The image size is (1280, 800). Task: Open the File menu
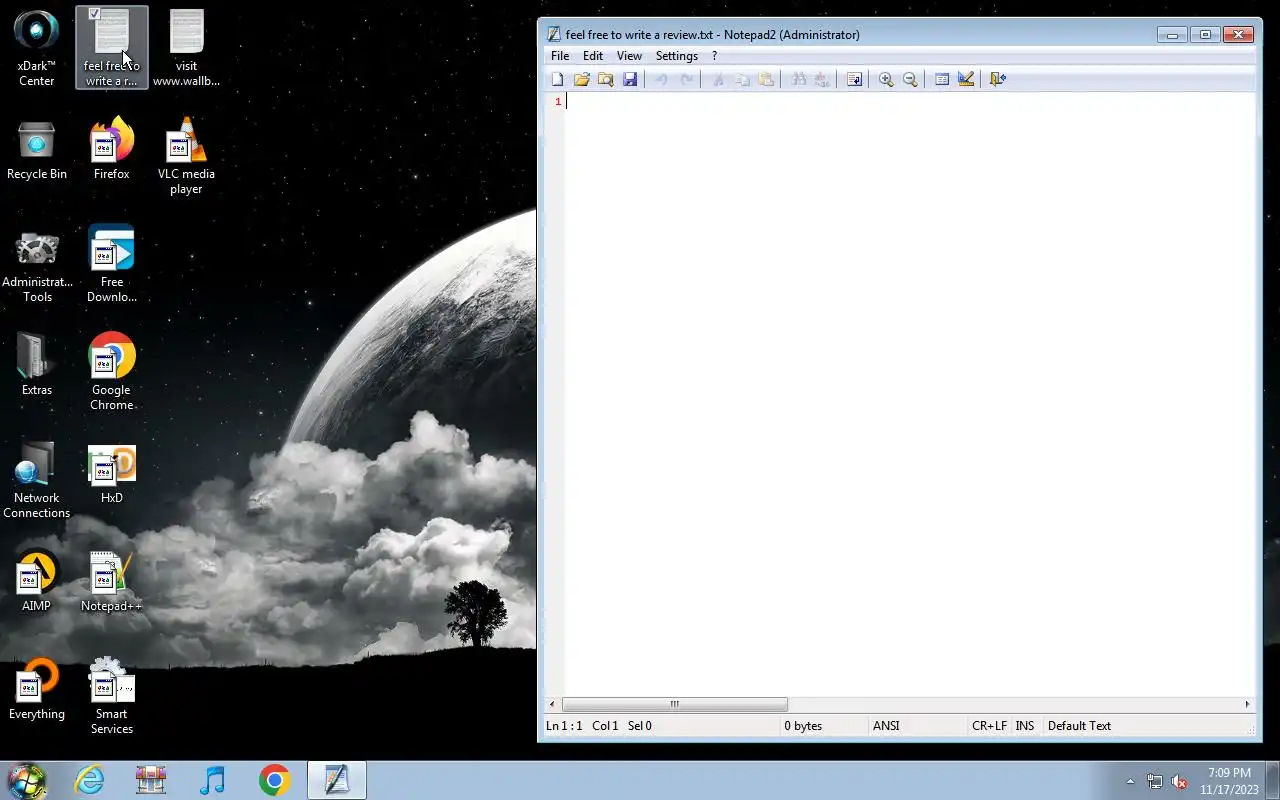tap(560, 56)
